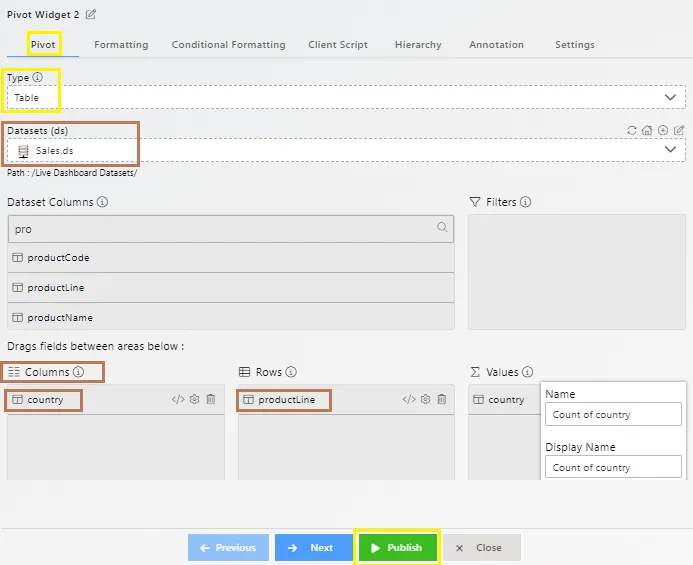Switch to the Annotation tab

[496, 45]
